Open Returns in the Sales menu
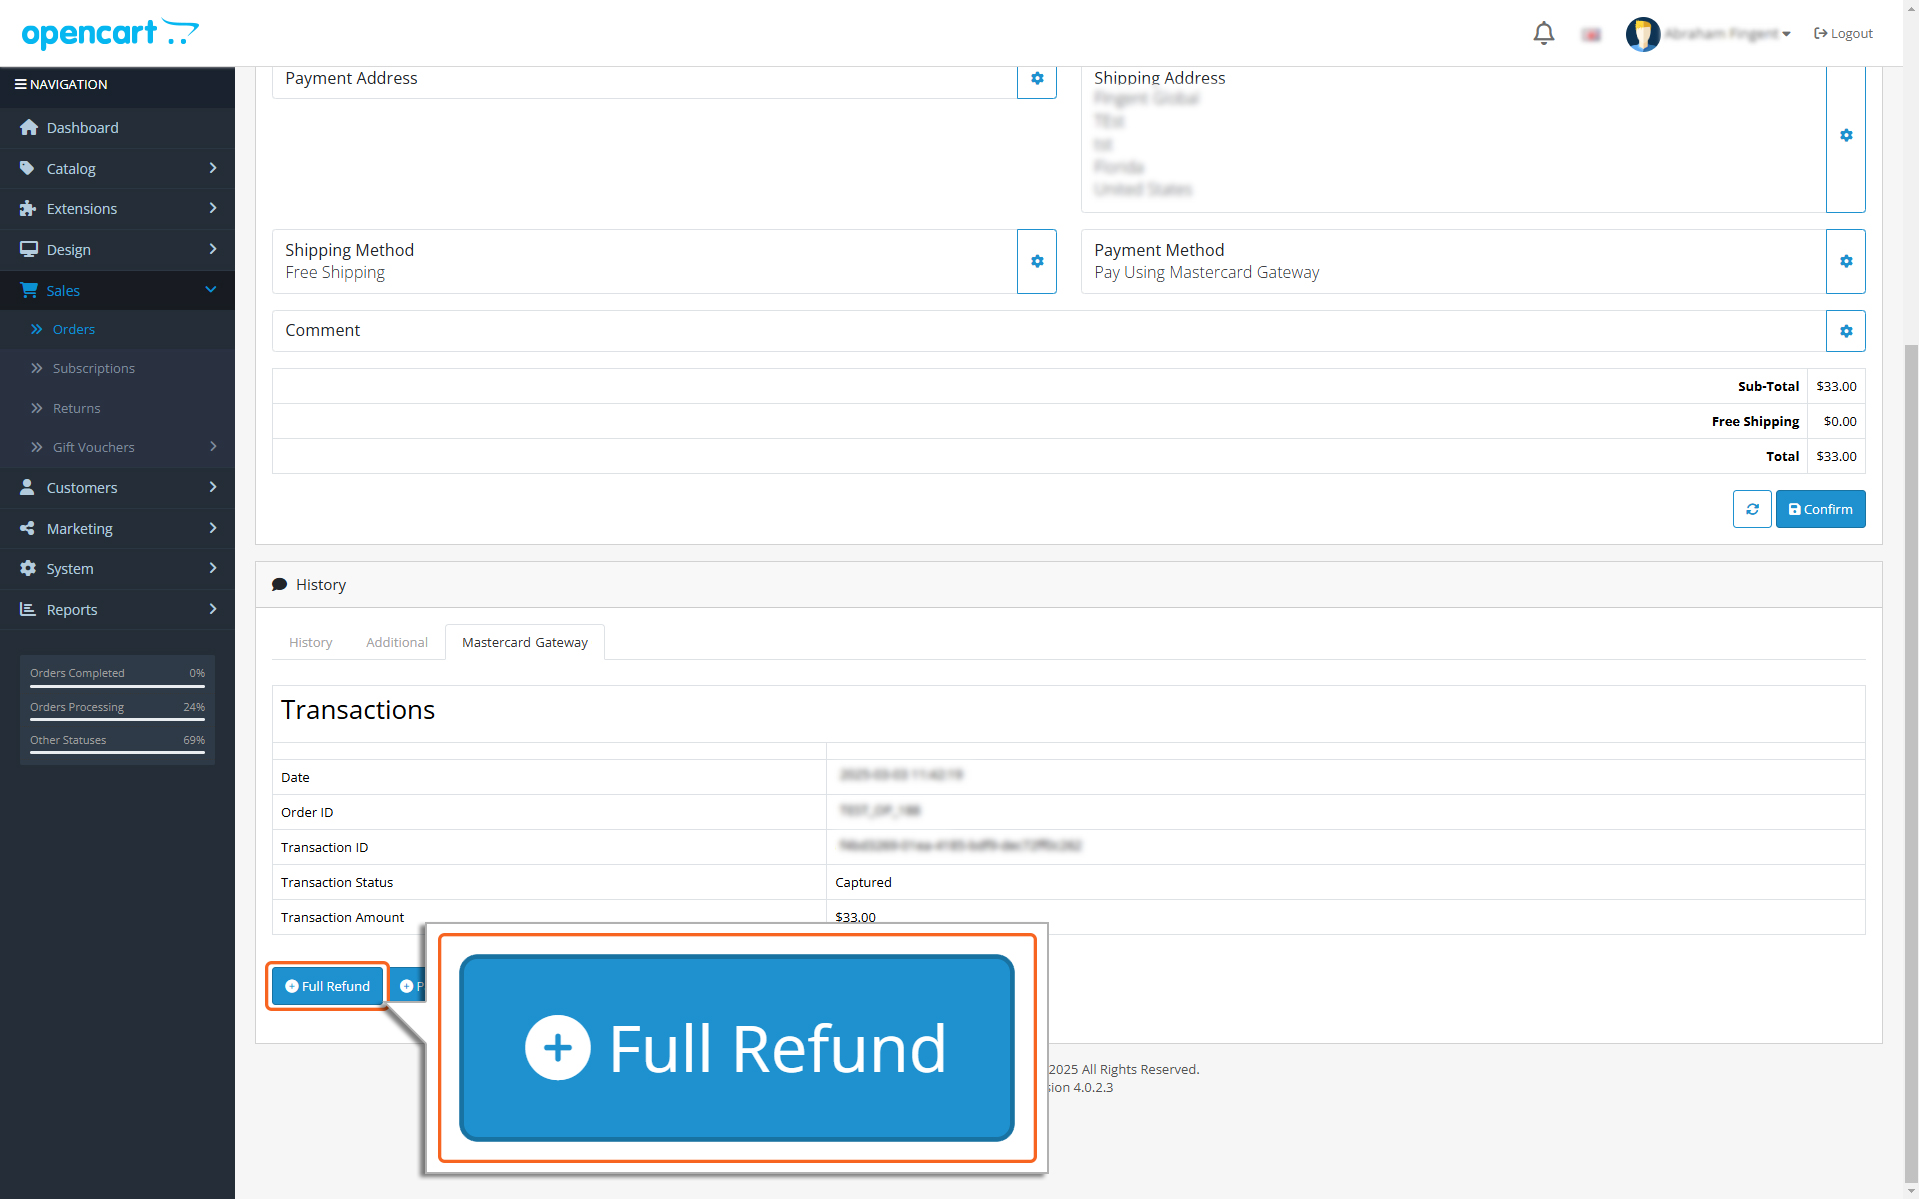The width and height of the screenshot is (1919, 1199). [x=77, y=408]
